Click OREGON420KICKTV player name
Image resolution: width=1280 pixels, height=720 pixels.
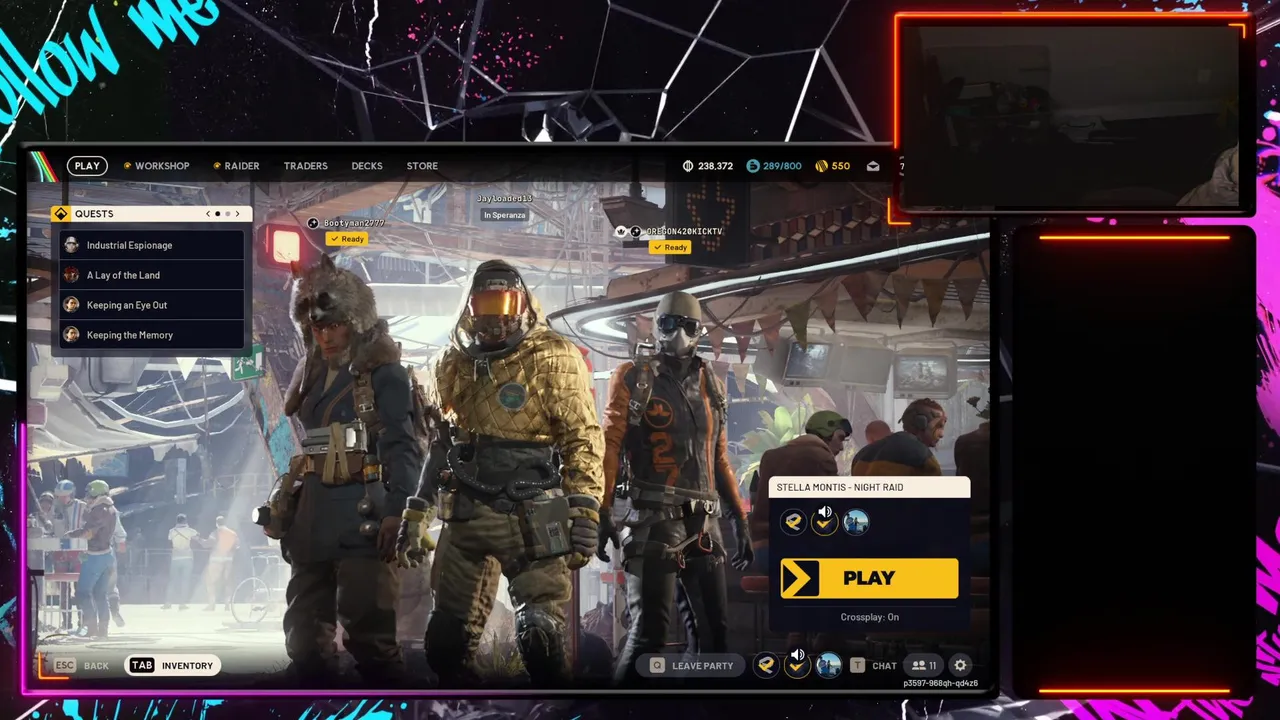tap(684, 232)
